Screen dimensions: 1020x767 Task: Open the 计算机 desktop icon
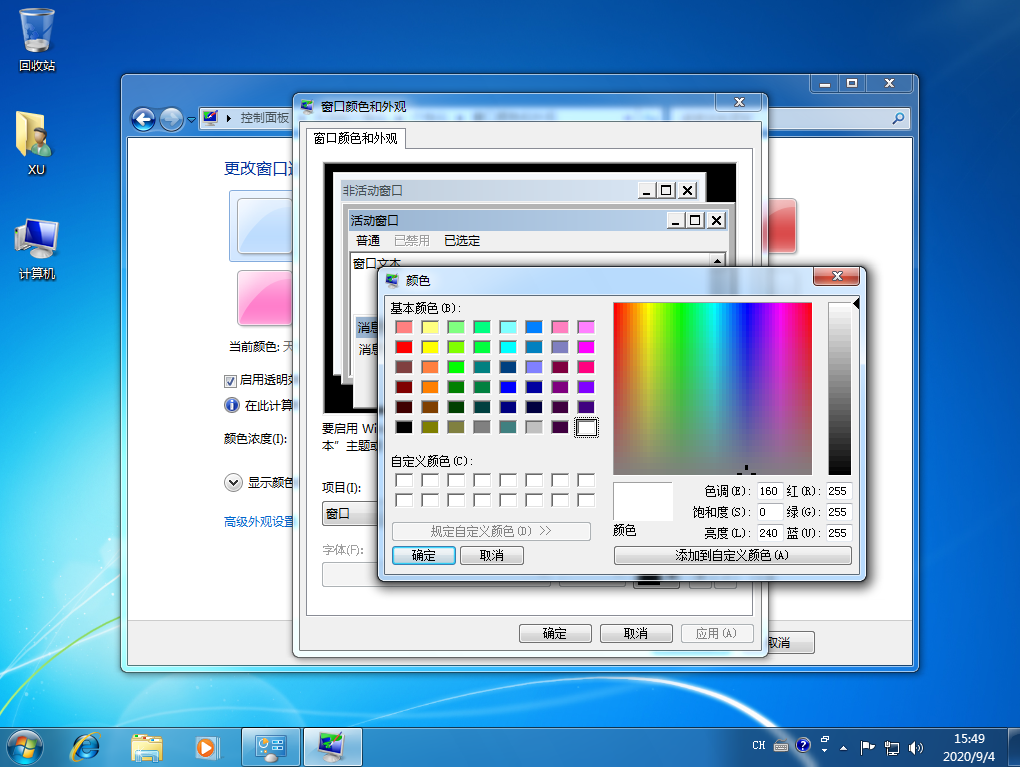click(x=36, y=247)
